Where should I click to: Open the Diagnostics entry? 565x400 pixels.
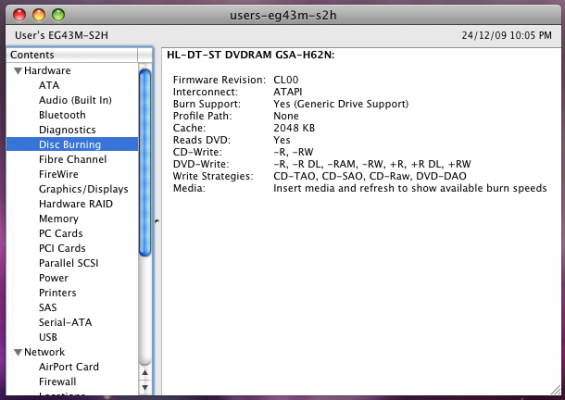click(x=67, y=130)
